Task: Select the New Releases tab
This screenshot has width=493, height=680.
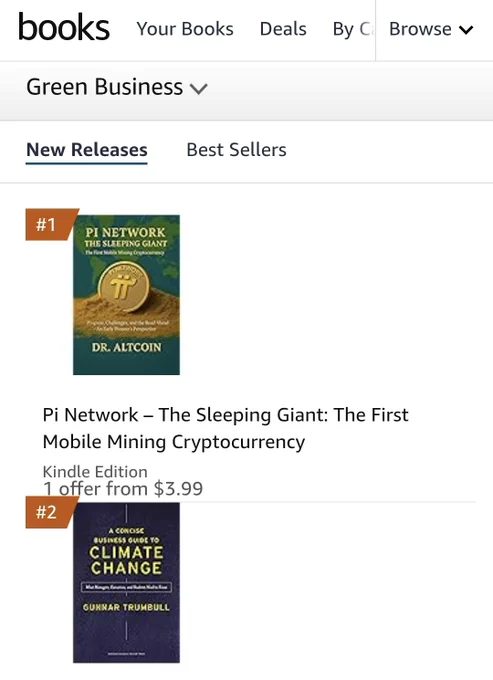Action: (x=87, y=150)
